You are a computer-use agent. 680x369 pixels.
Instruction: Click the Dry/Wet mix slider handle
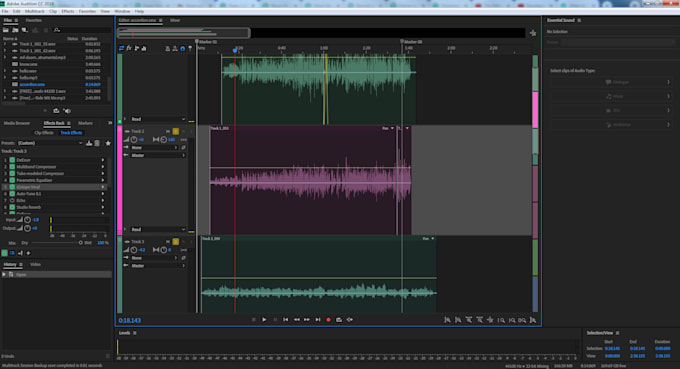coord(81,243)
